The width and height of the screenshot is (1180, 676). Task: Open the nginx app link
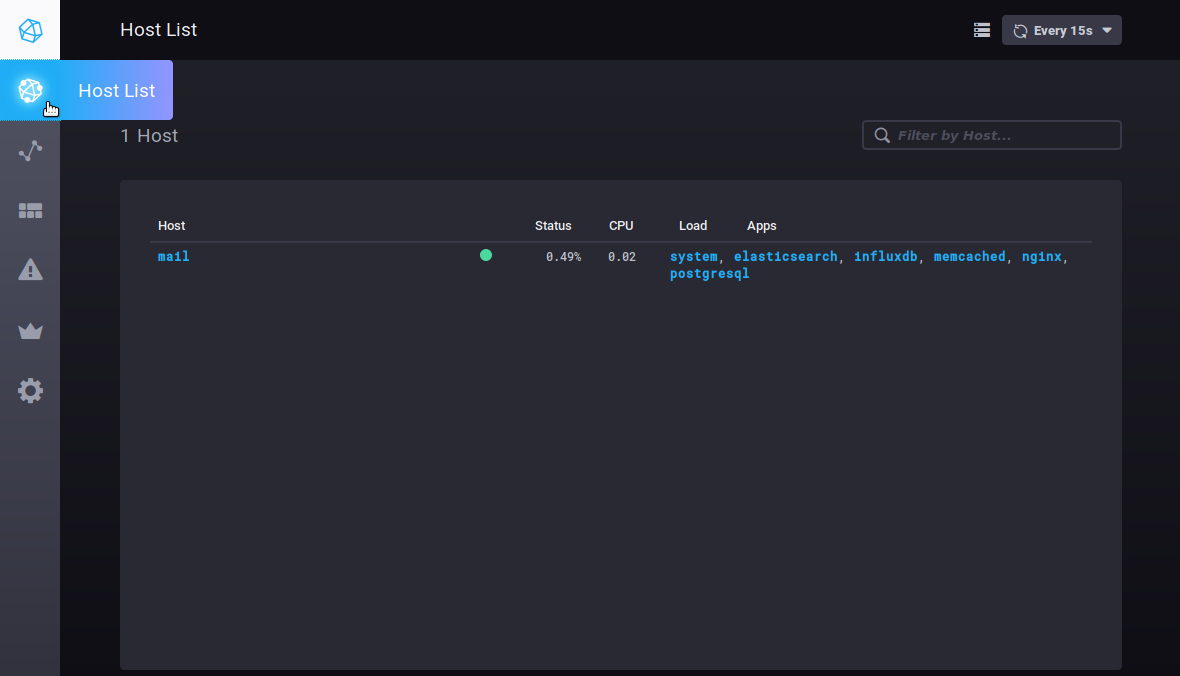coord(1041,257)
